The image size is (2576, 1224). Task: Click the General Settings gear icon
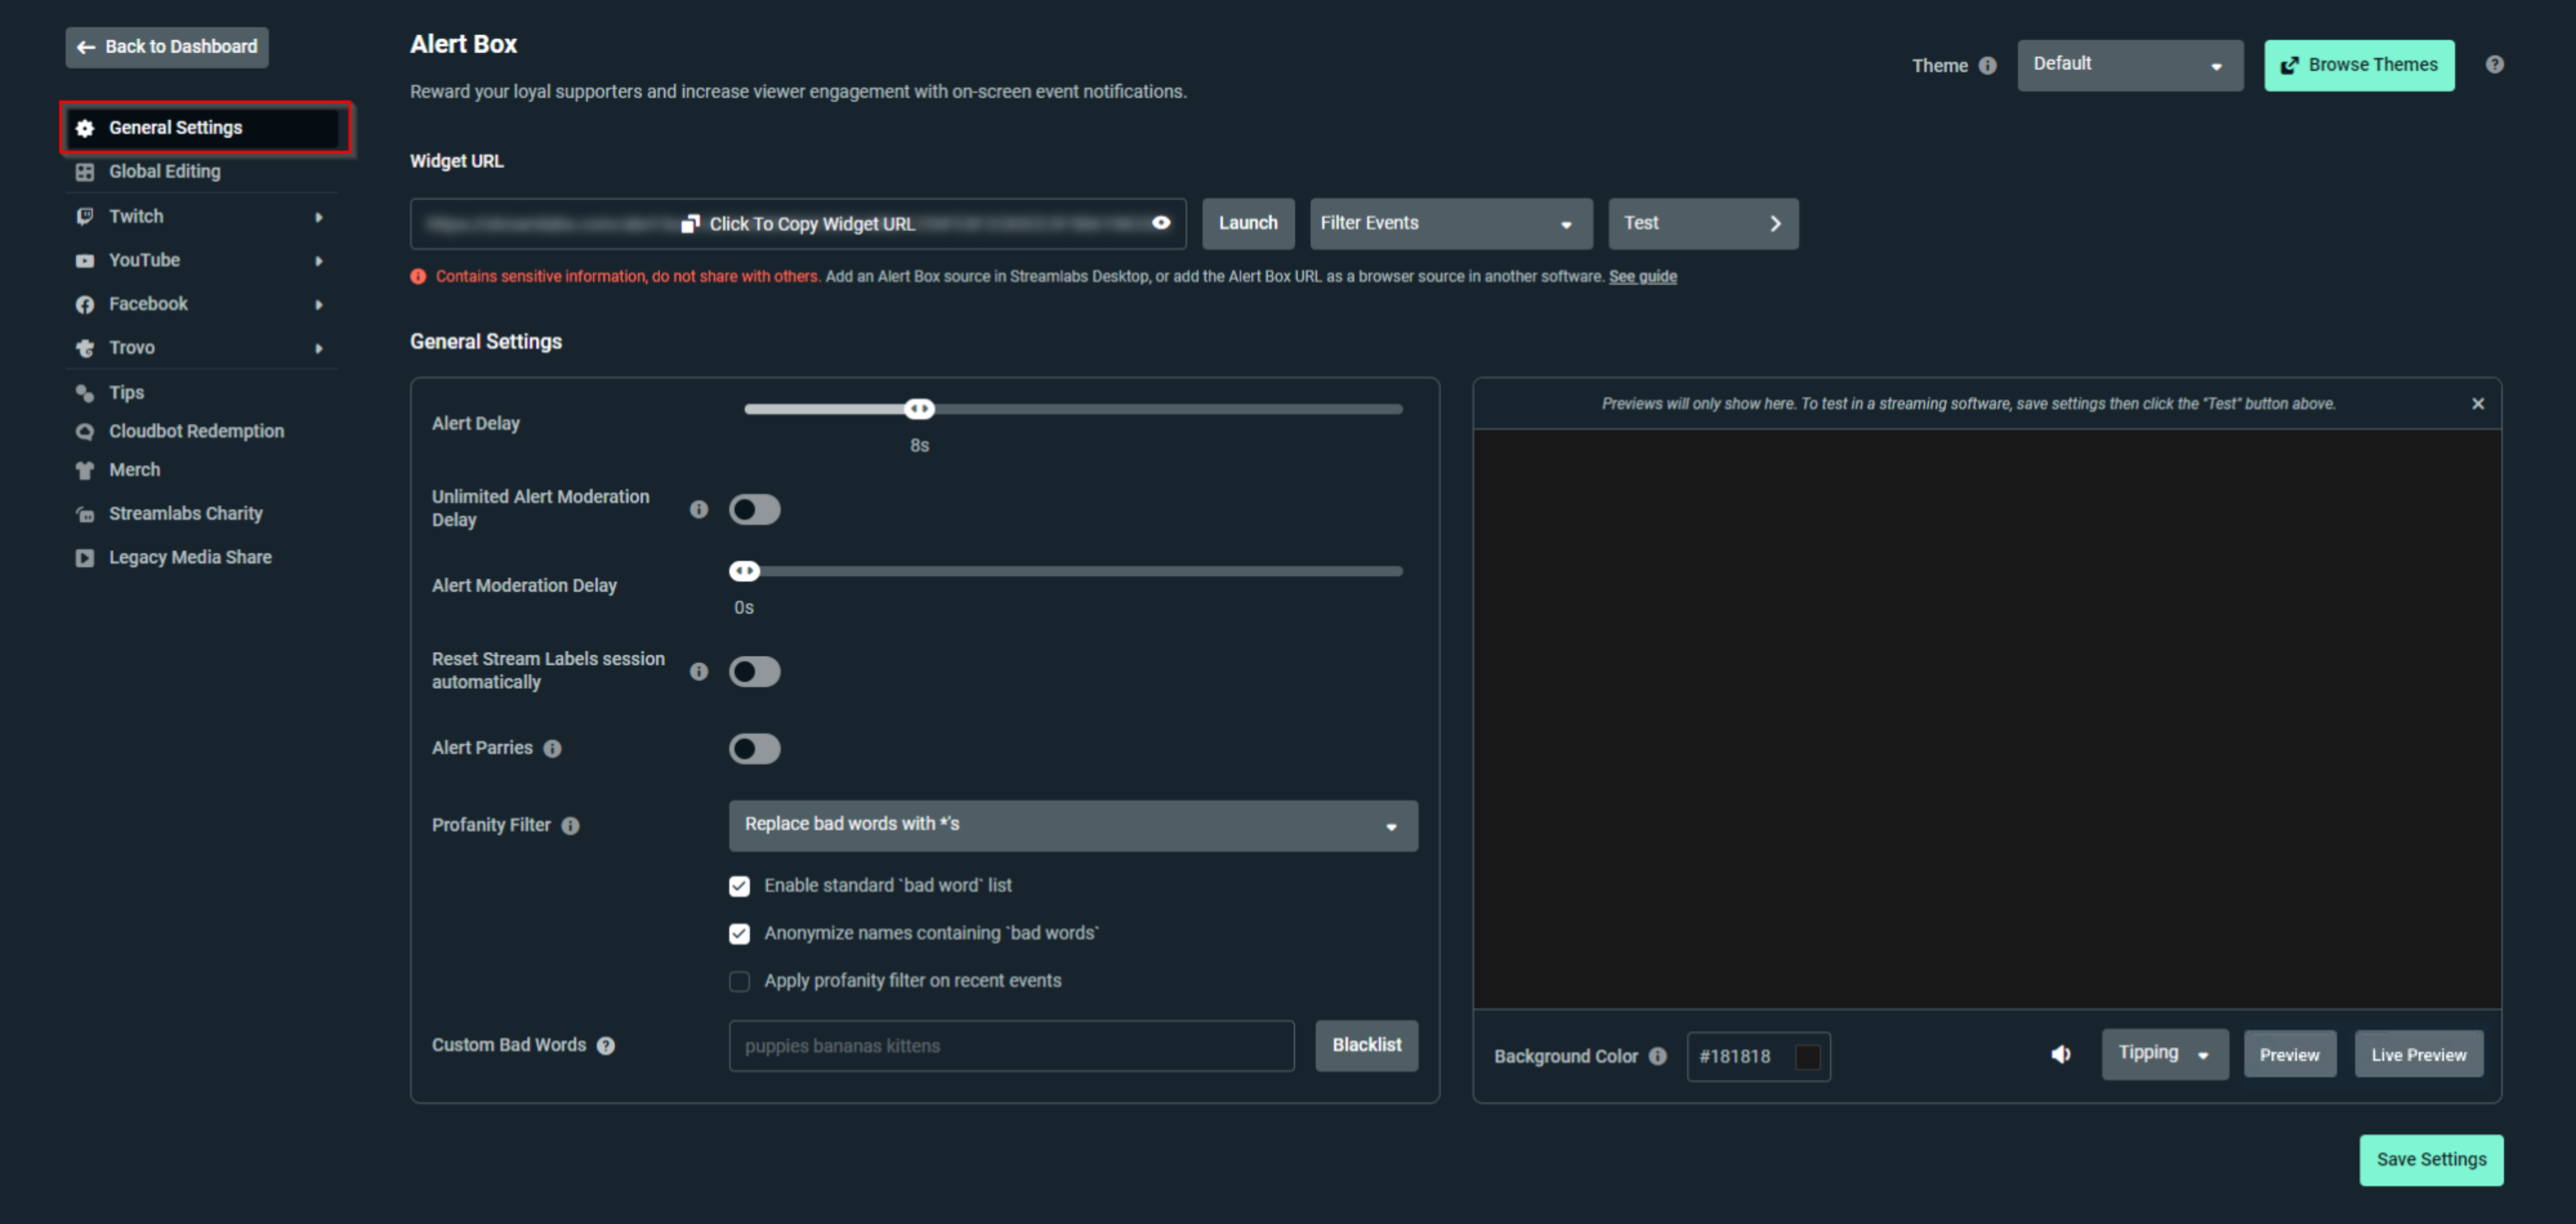coord(85,128)
